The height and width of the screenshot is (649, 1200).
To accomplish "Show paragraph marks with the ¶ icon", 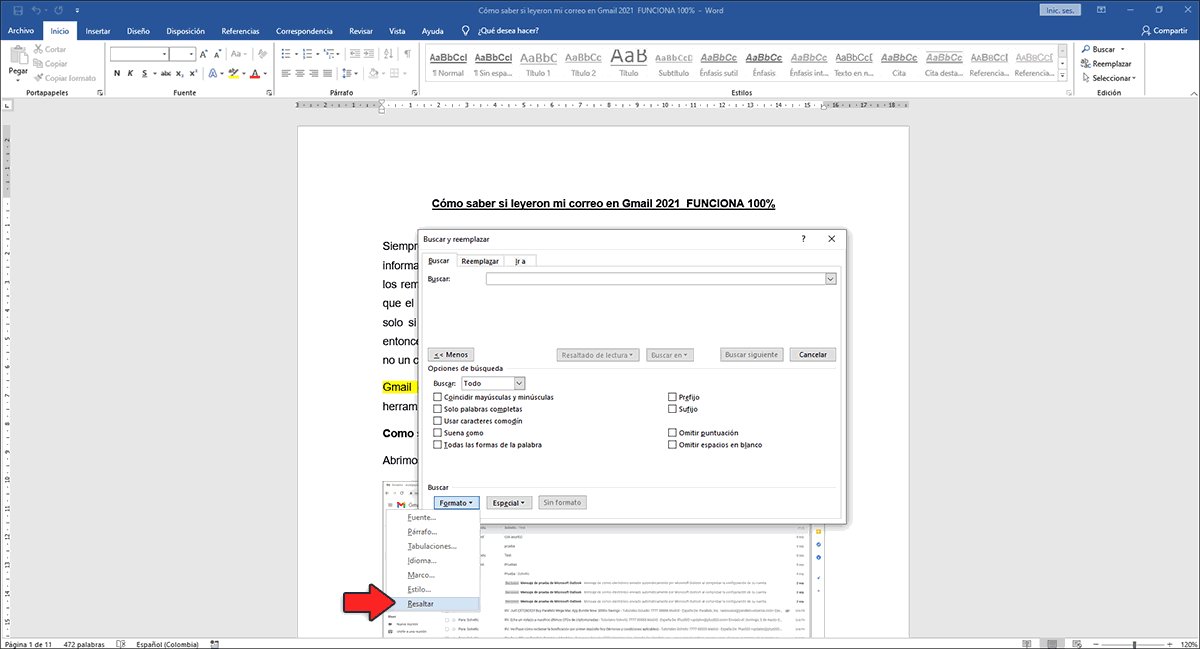I will pos(408,54).
